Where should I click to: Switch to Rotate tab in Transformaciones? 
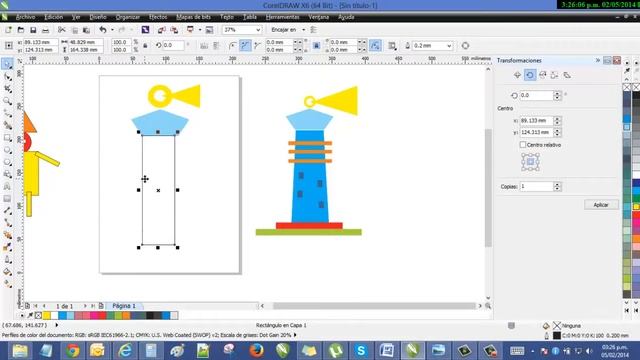tap(530, 75)
